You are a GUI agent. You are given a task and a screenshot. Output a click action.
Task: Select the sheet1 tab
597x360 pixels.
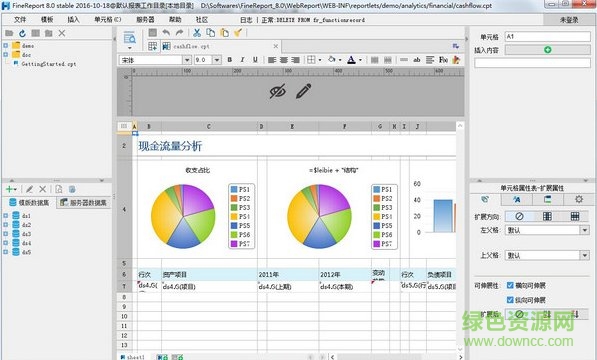coord(132,357)
